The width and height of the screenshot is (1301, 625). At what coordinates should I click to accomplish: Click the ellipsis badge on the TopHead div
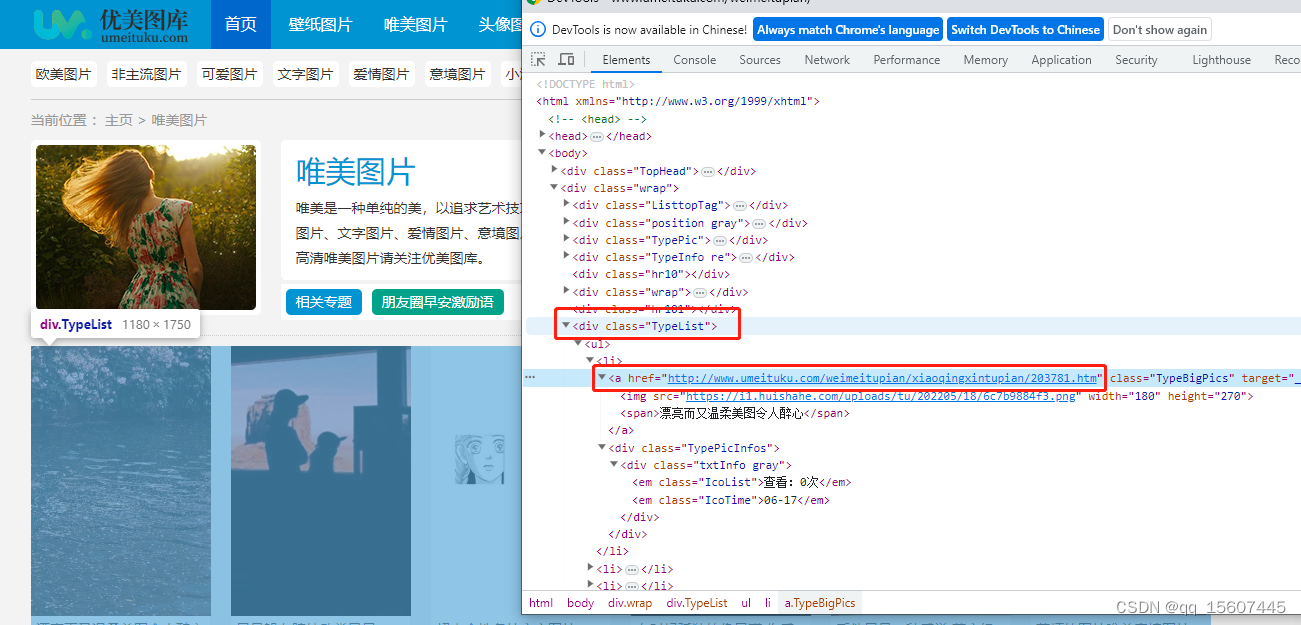pos(708,171)
